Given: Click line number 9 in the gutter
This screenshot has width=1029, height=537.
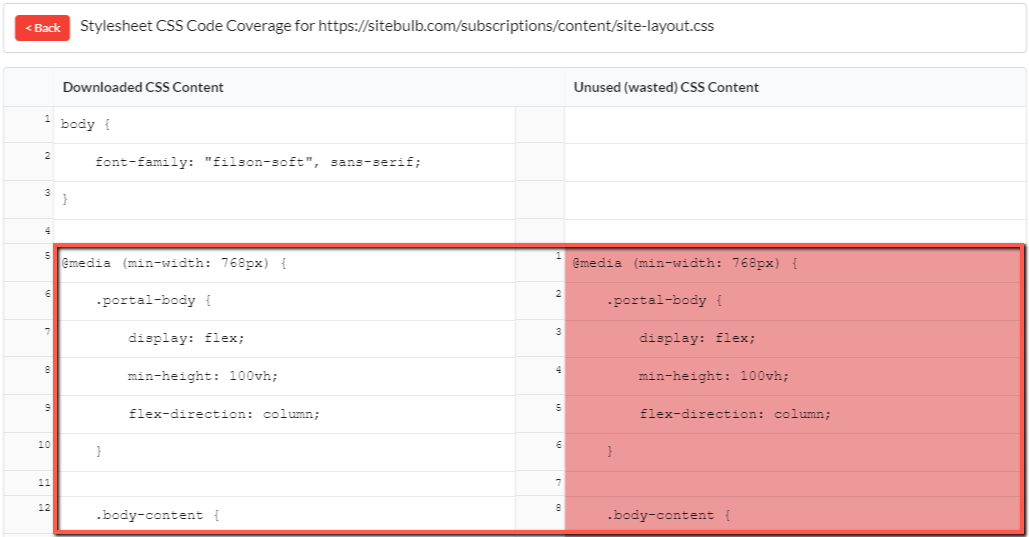Looking at the screenshot, I should click(x=47, y=407).
